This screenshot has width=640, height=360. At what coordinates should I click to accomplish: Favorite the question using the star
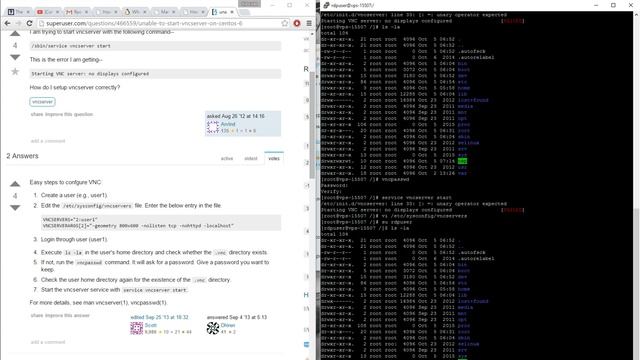pos(15,72)
